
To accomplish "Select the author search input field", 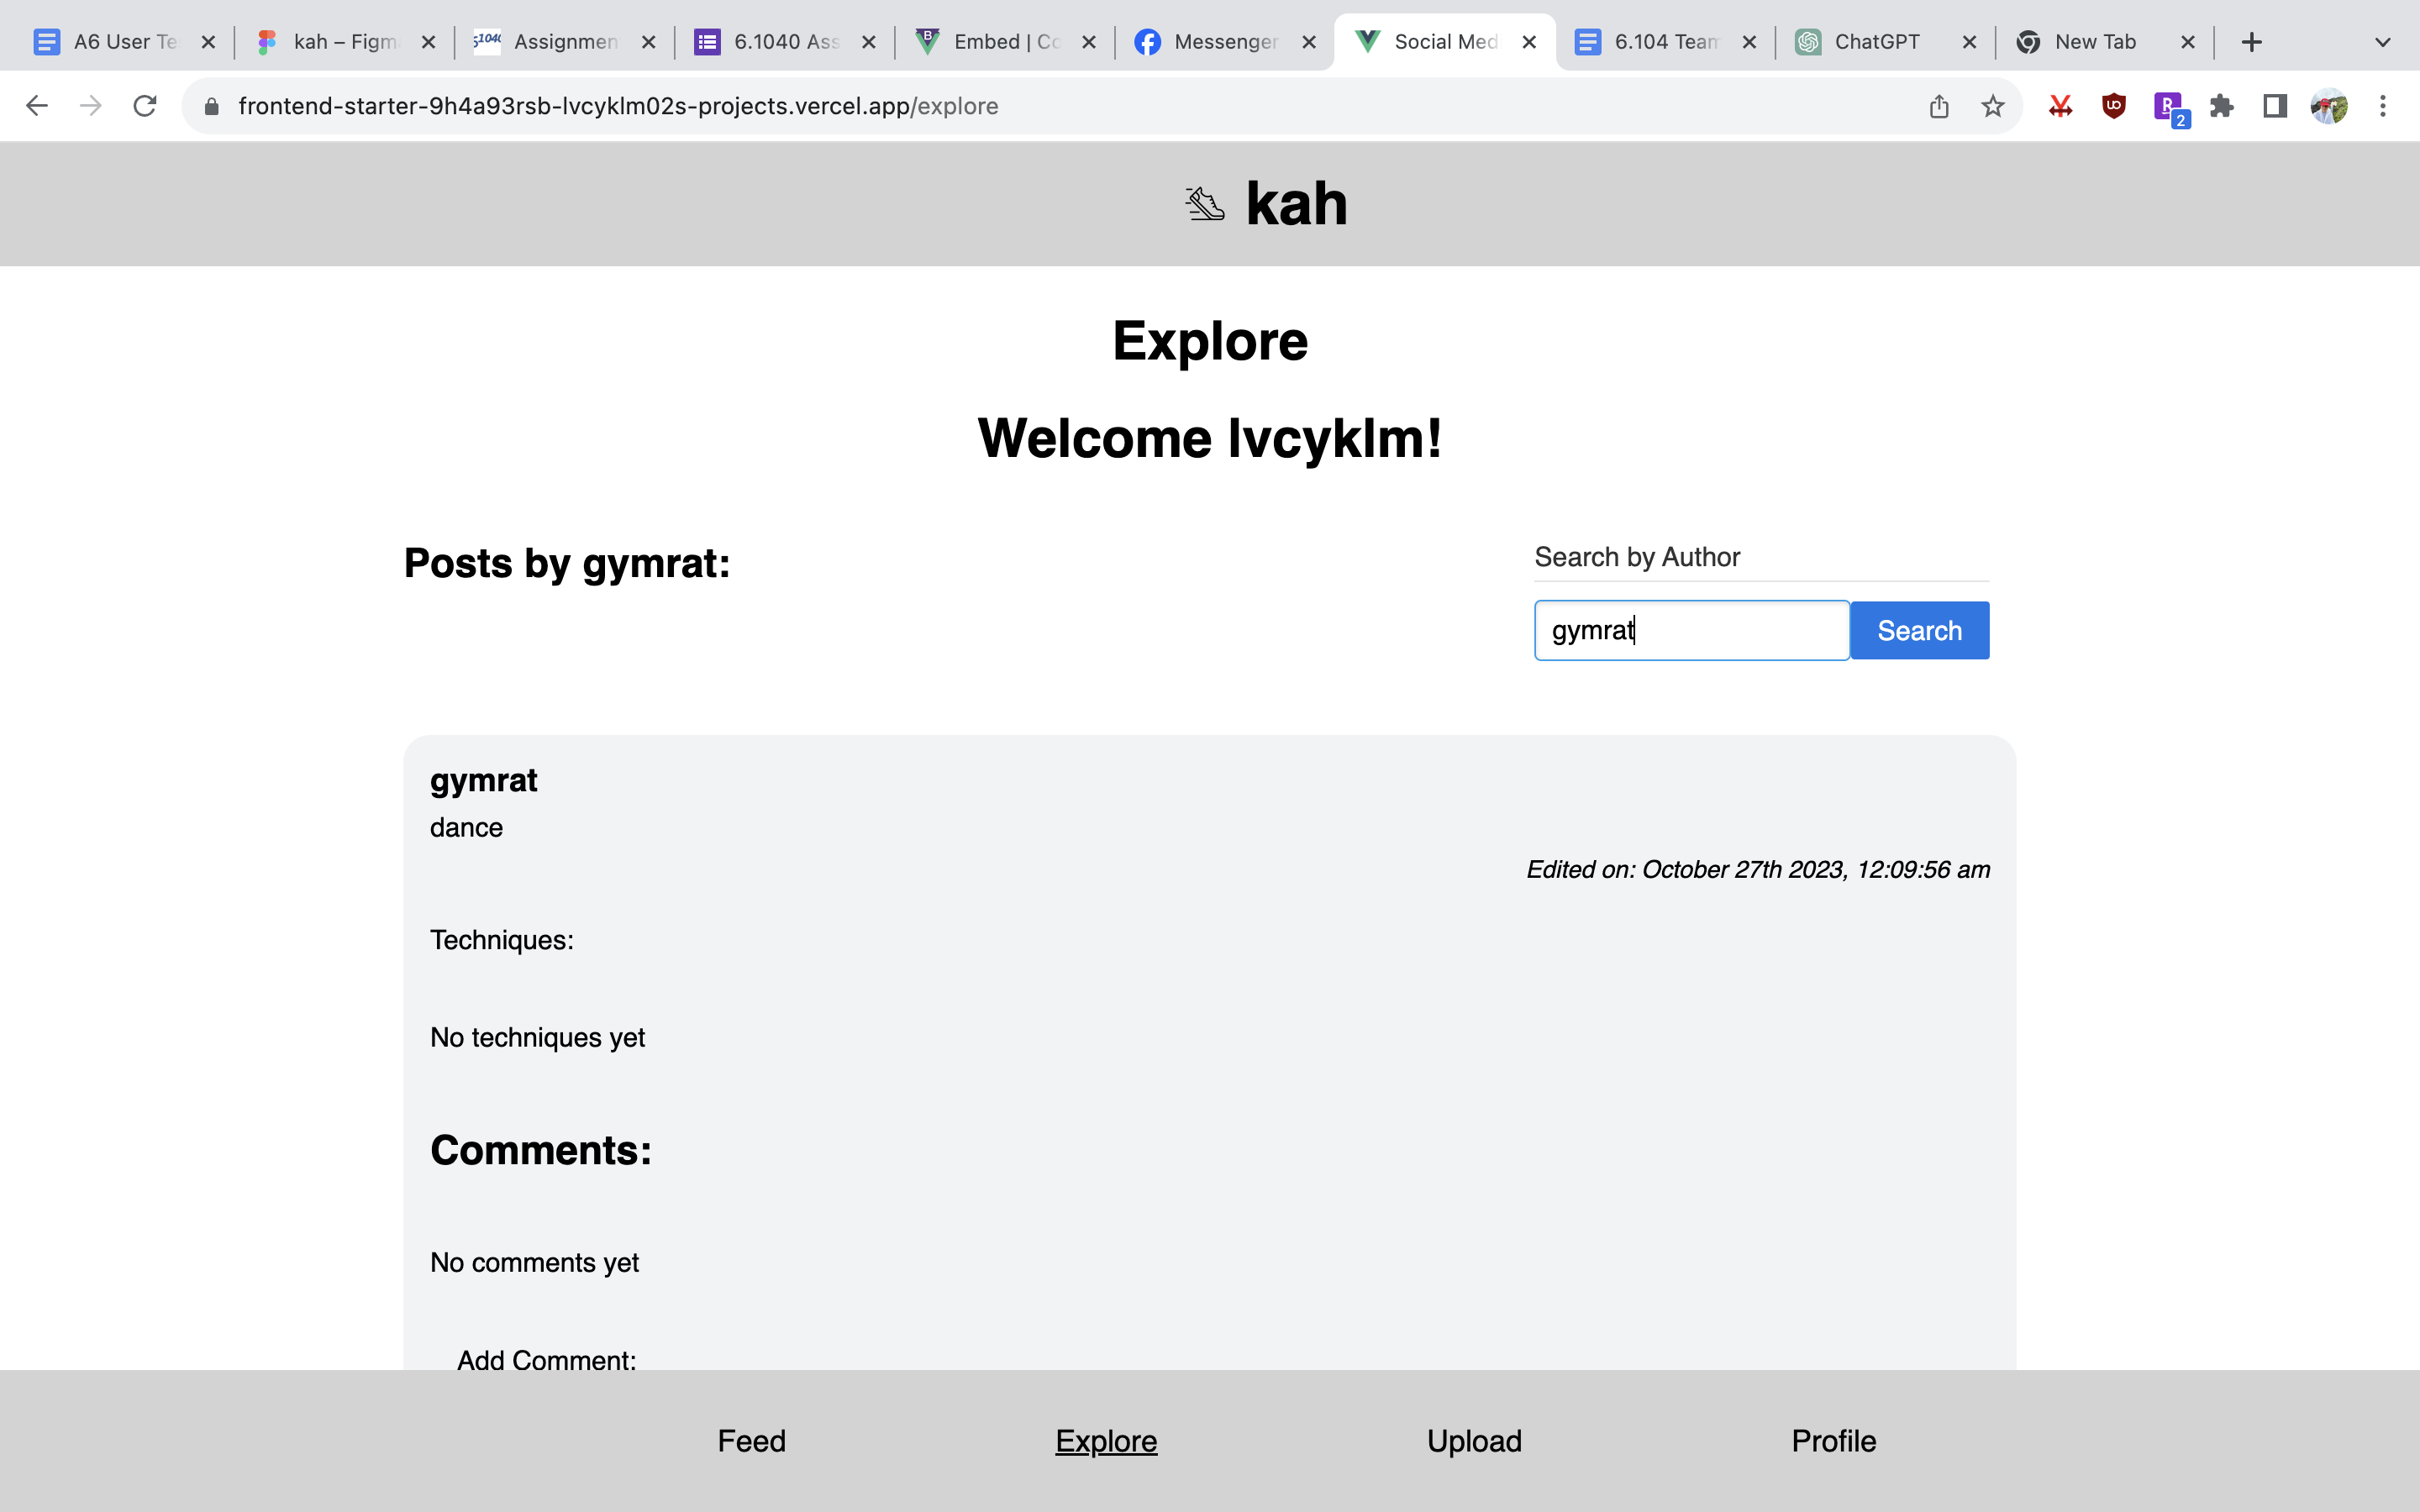I will [x=1691, y=631].
